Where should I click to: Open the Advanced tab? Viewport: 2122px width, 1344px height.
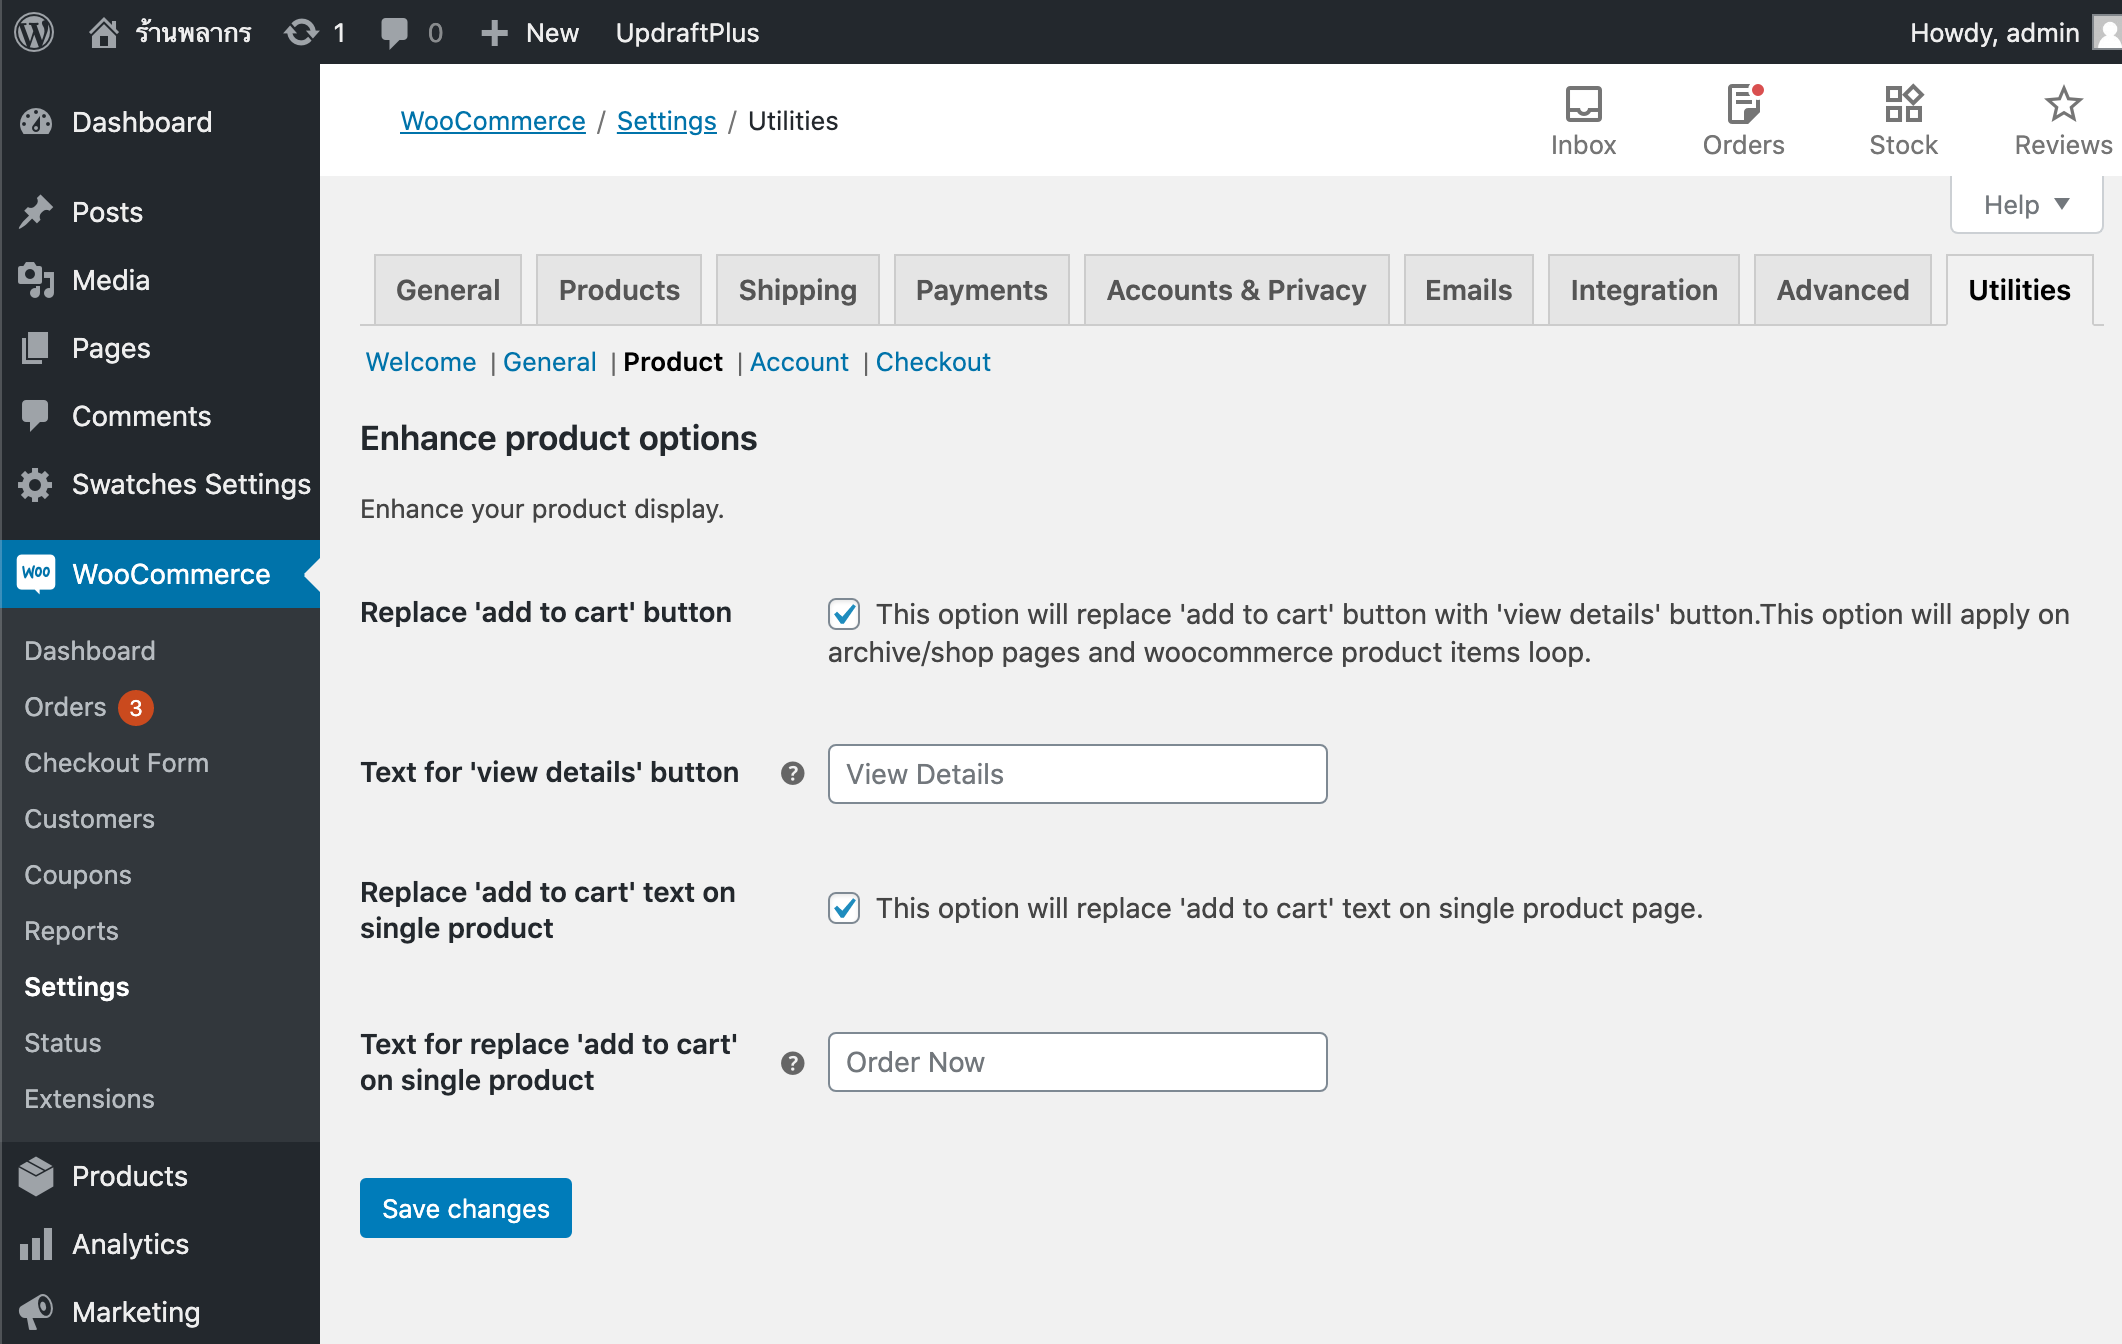[x=1843, y=290]
